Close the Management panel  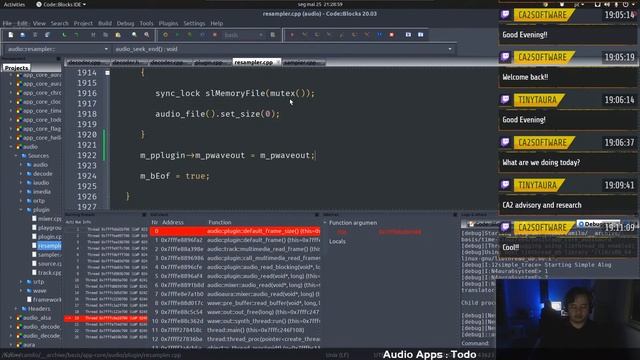tap(58, 59)
